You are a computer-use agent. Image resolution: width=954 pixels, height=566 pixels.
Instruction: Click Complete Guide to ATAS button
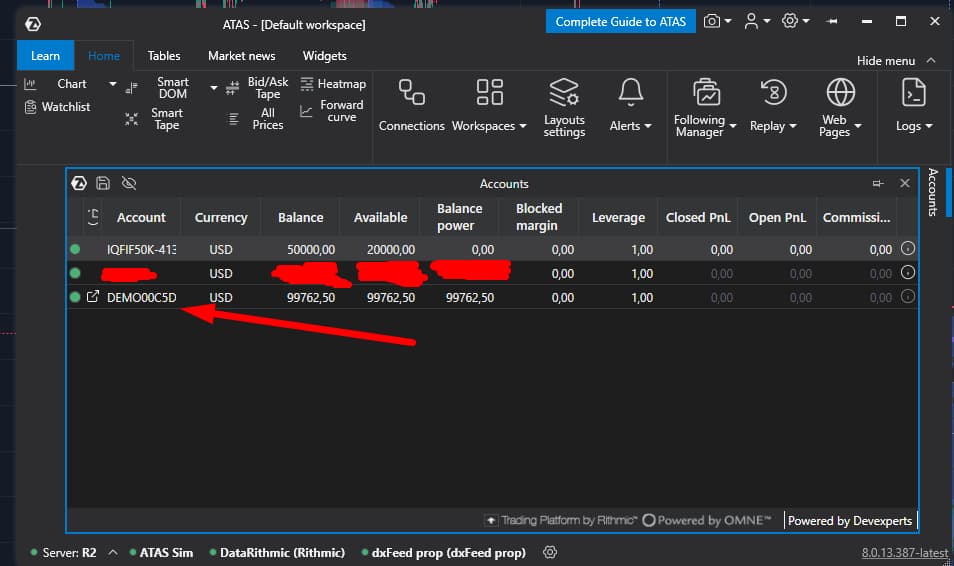pos(621,22)
